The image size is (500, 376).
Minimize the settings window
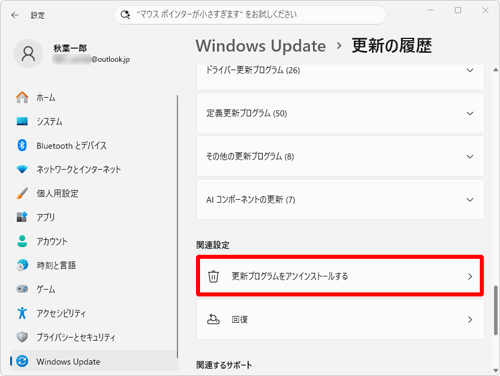431,10
